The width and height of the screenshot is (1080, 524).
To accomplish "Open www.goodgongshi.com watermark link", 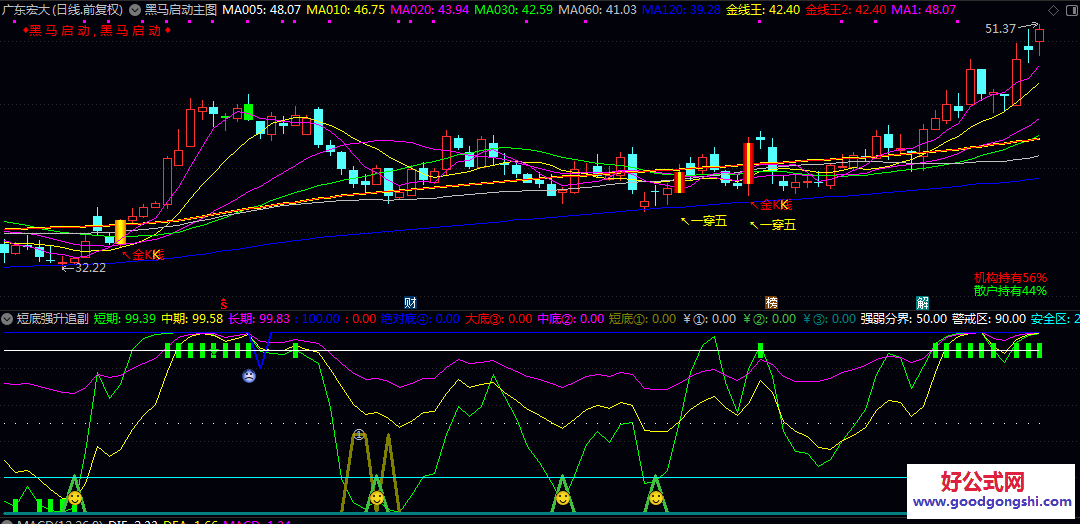I will (990, 503).
